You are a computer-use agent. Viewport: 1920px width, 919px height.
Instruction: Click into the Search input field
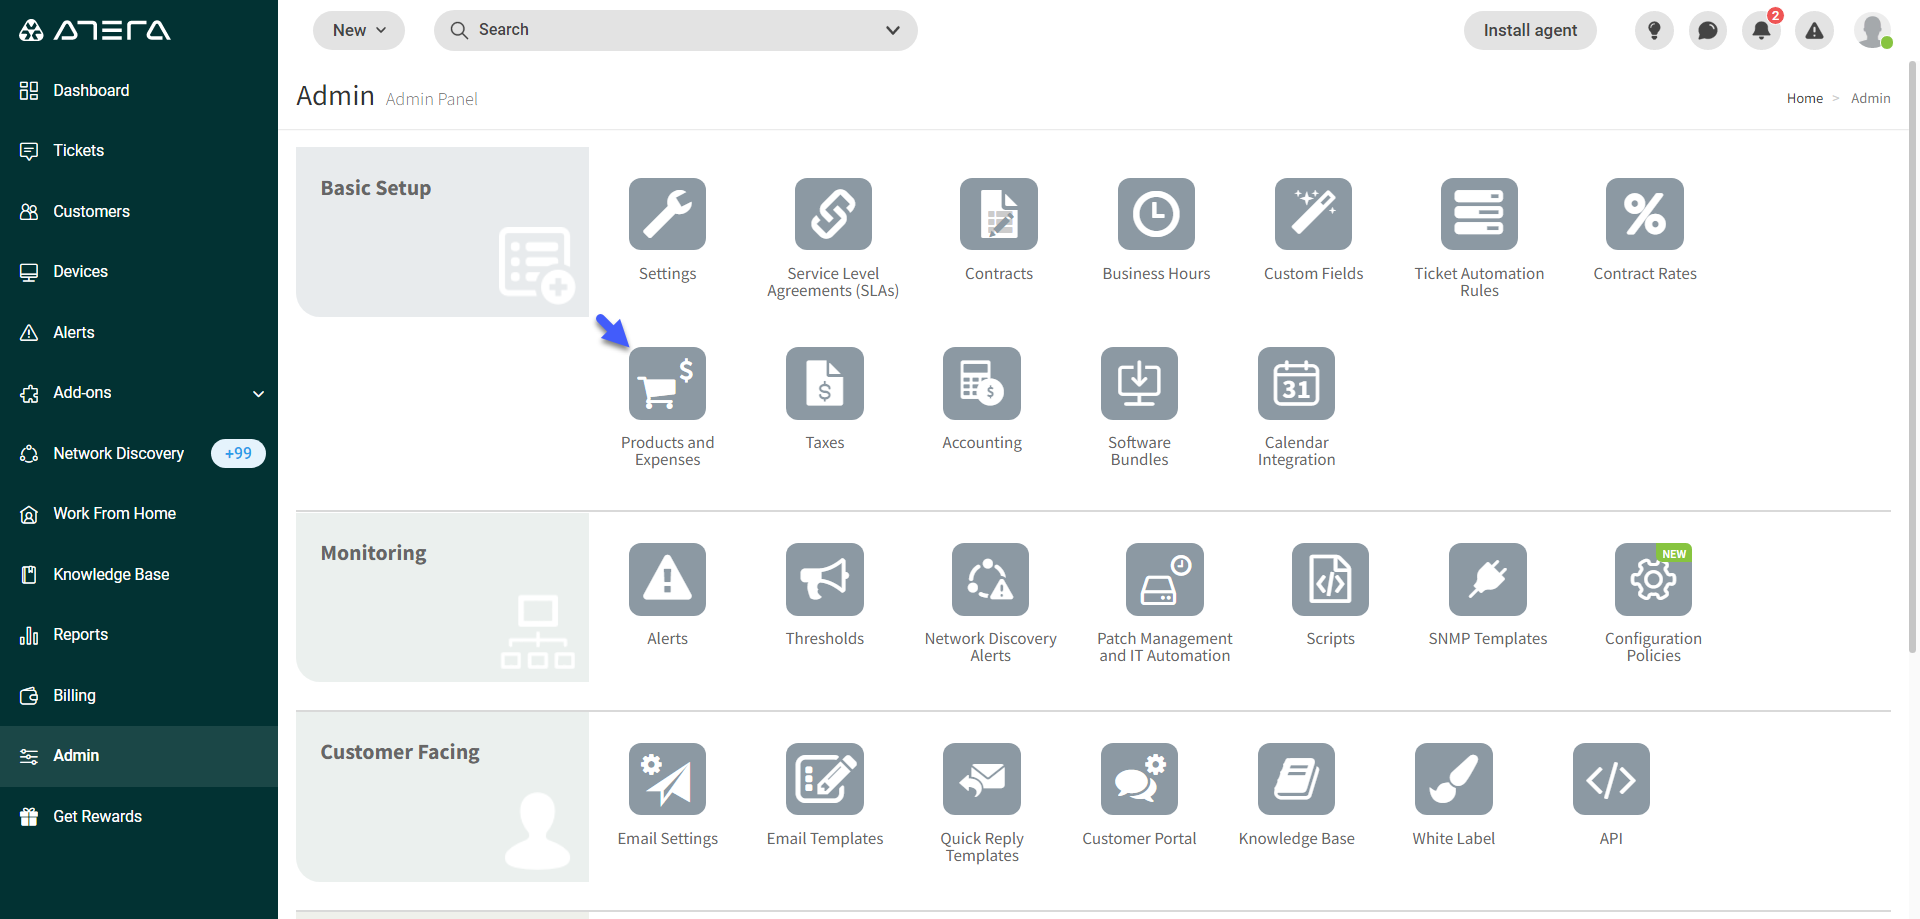(x=675, y=30)
